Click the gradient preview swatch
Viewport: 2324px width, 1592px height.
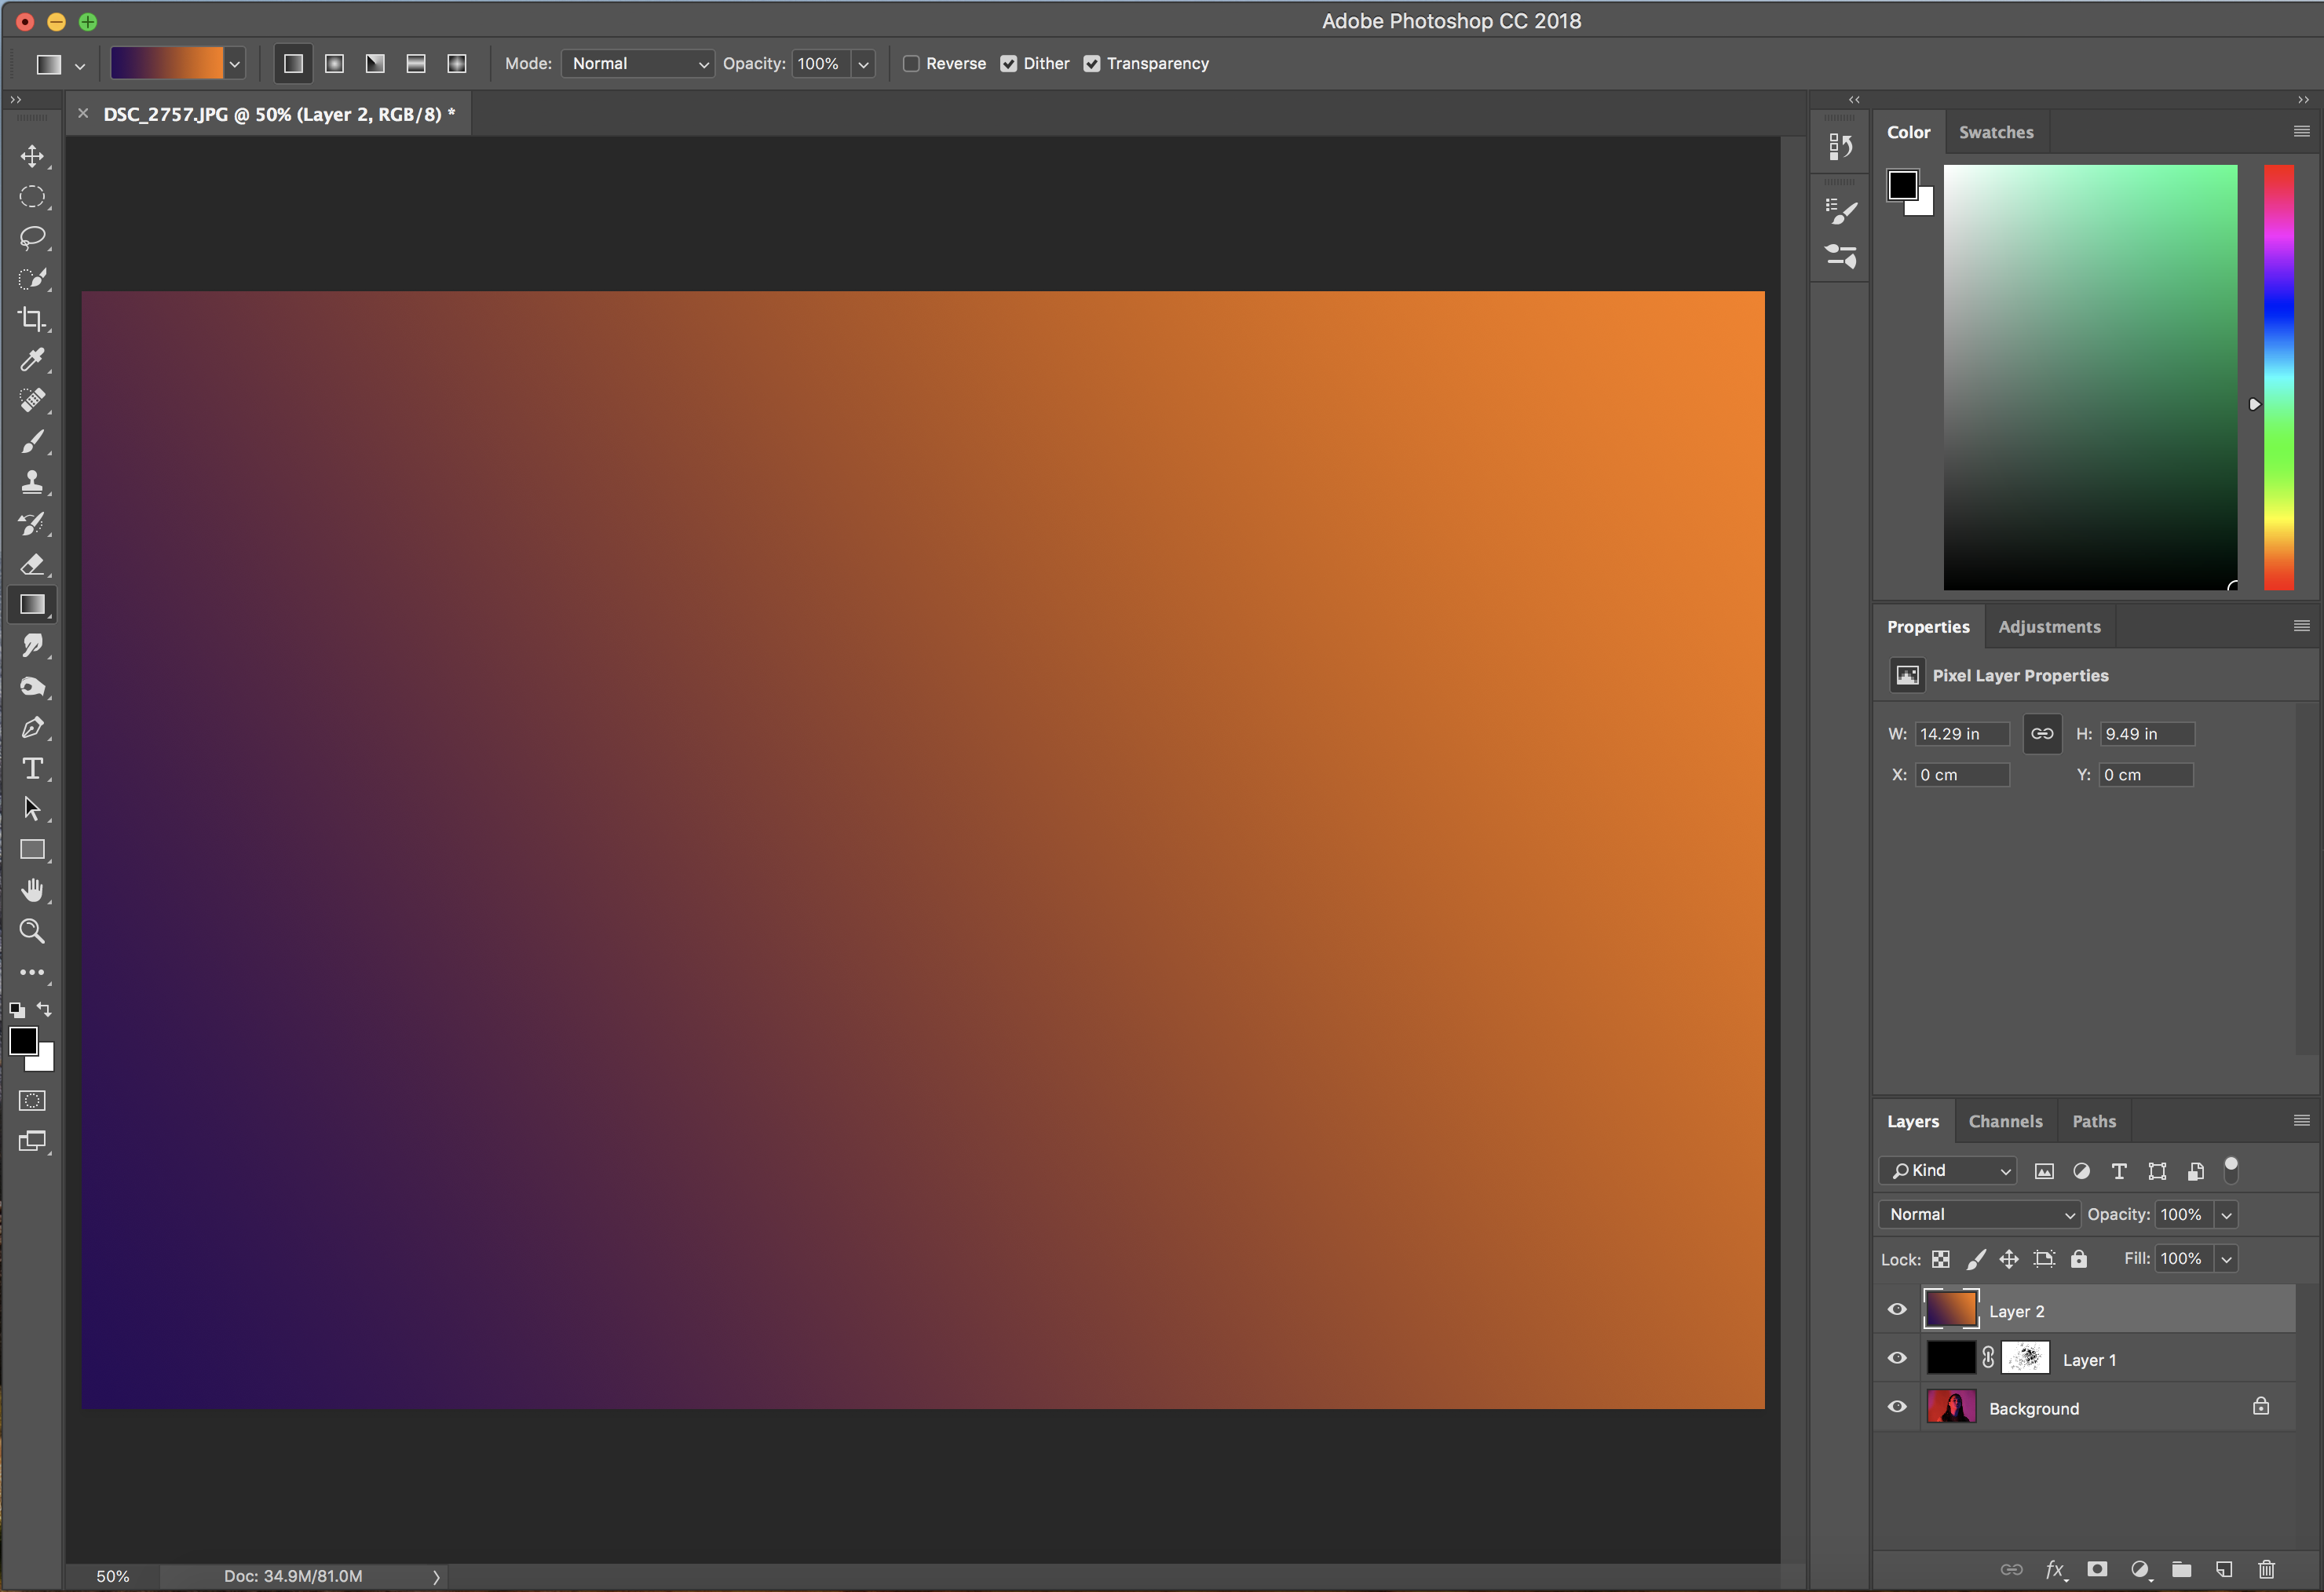(167, 64)
